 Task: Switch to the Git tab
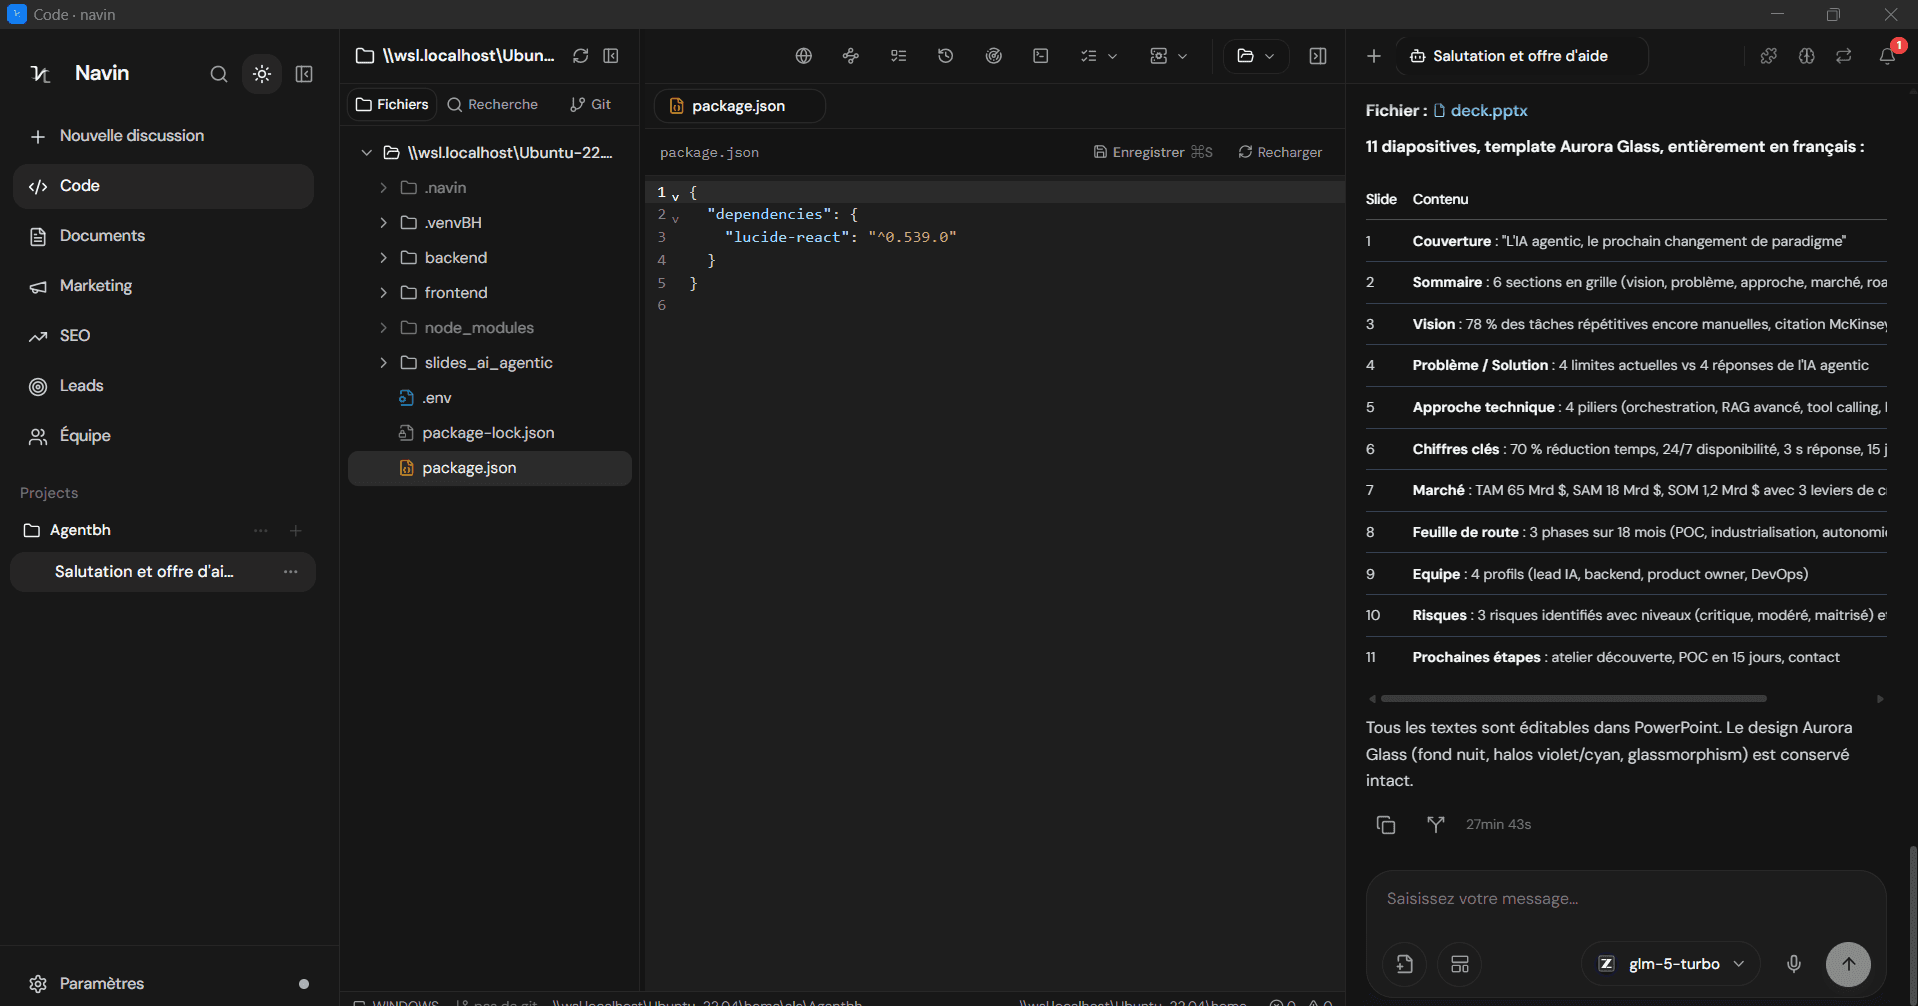[591, 104]
